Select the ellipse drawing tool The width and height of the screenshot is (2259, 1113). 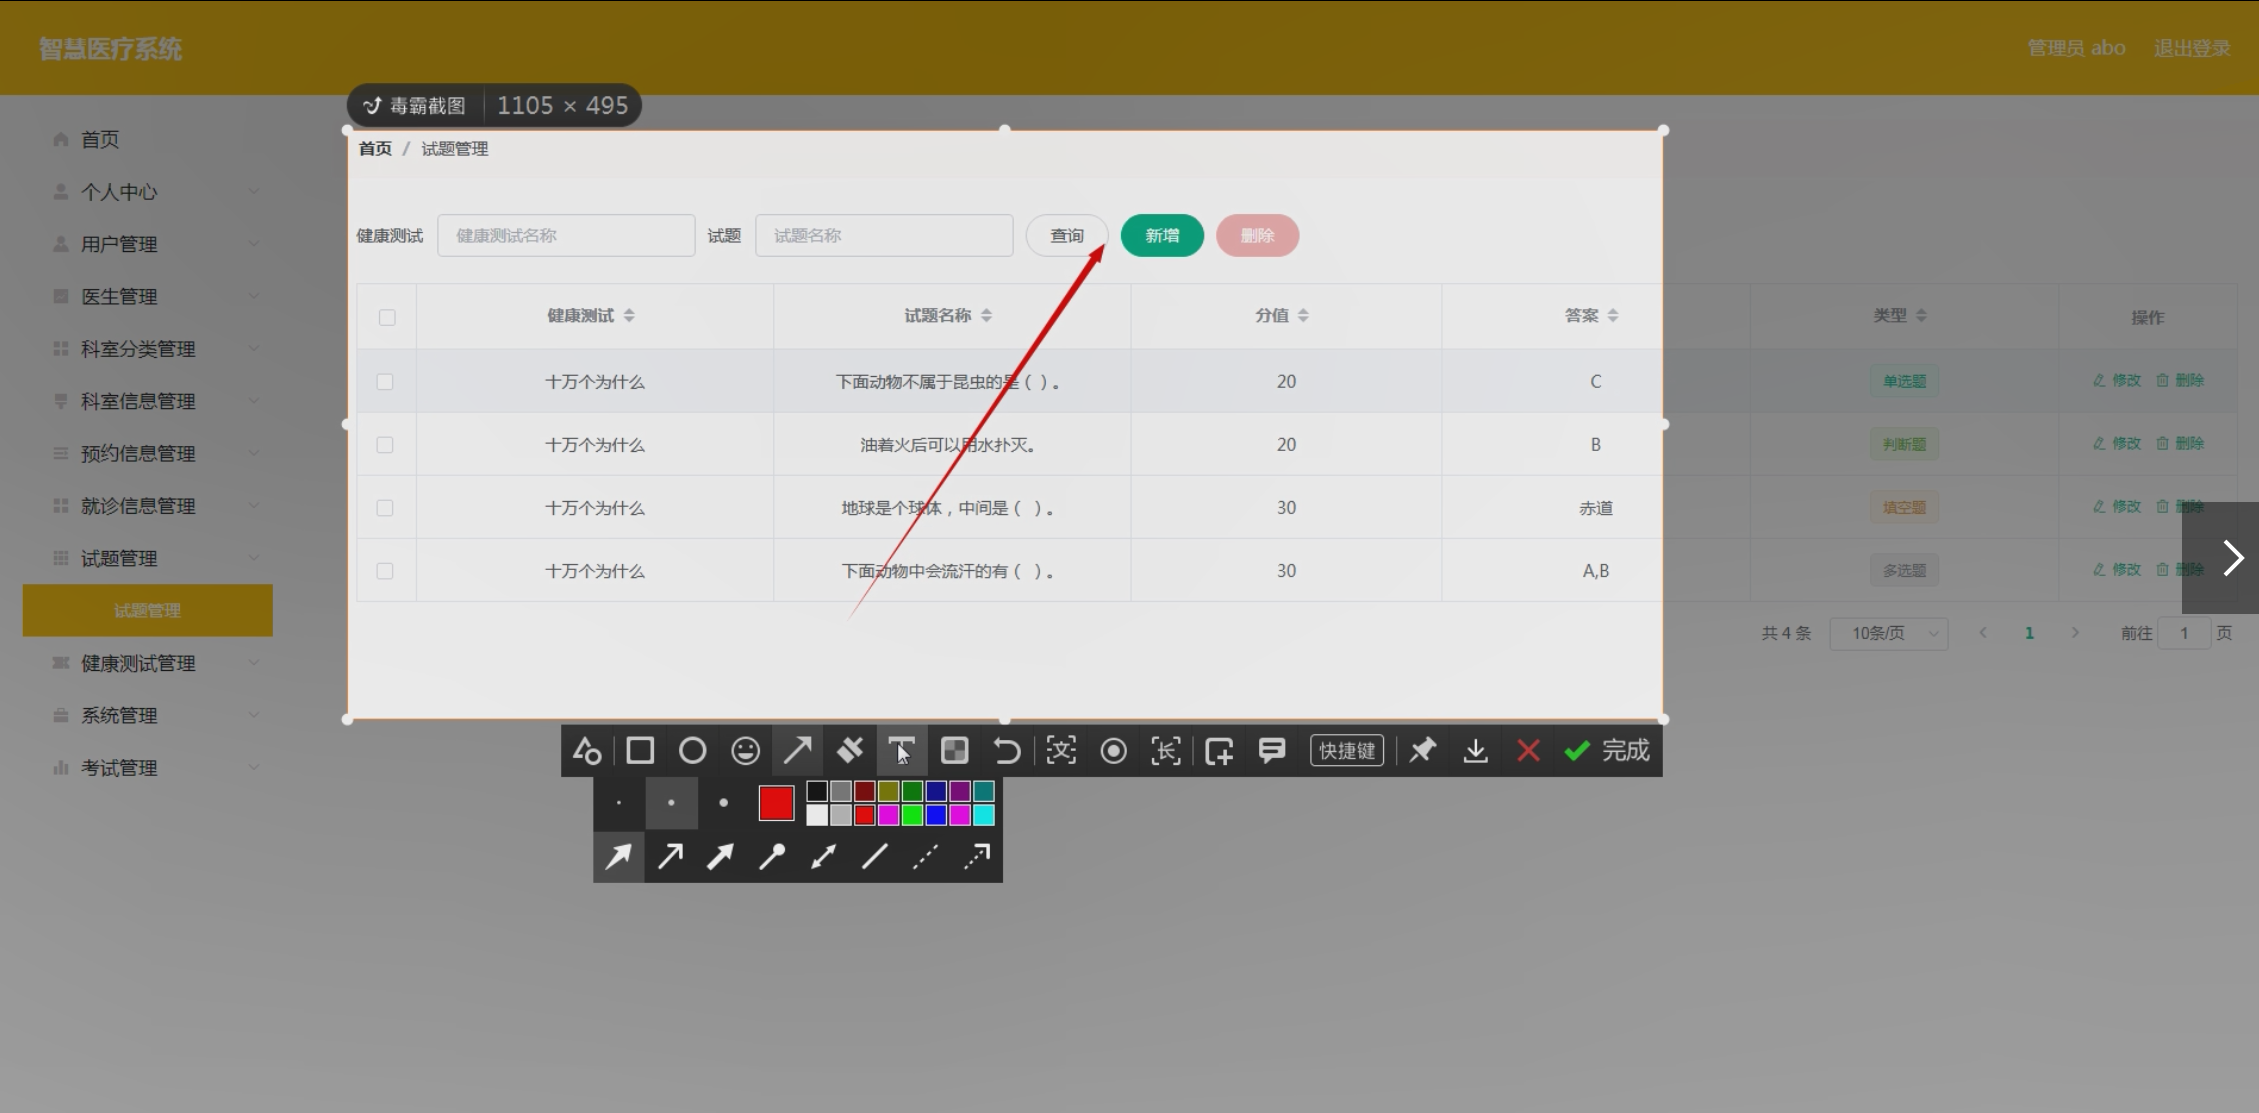tap(692, 751)
